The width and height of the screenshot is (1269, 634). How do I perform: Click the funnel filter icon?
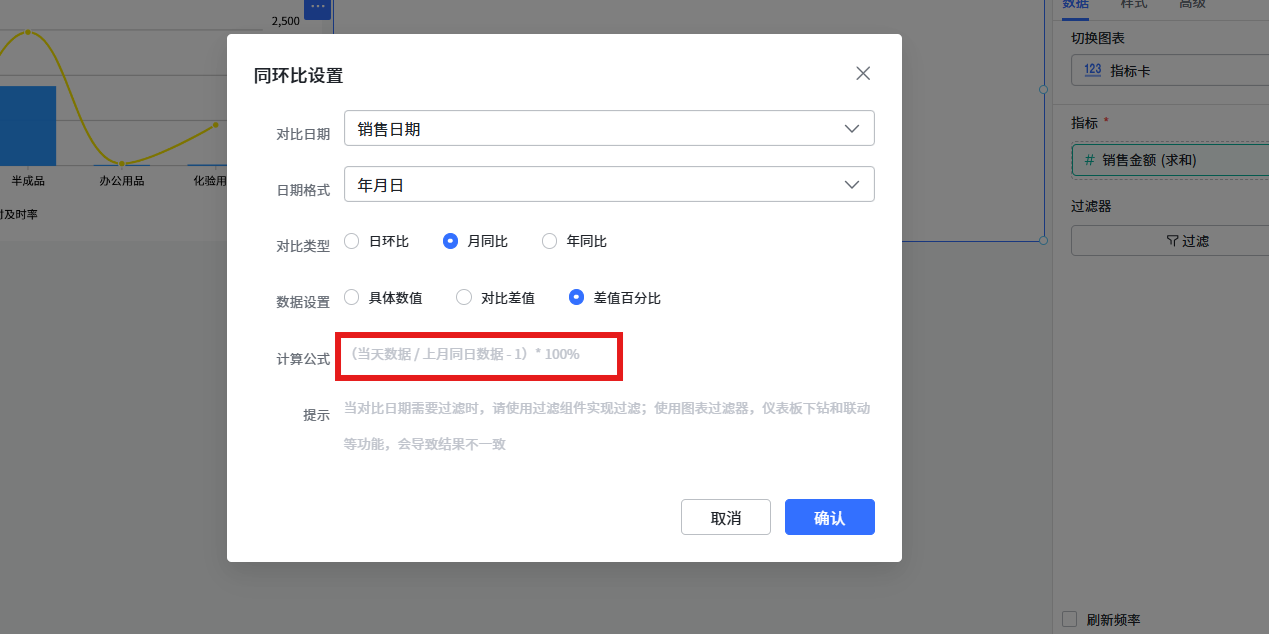tap(1172, 241)
